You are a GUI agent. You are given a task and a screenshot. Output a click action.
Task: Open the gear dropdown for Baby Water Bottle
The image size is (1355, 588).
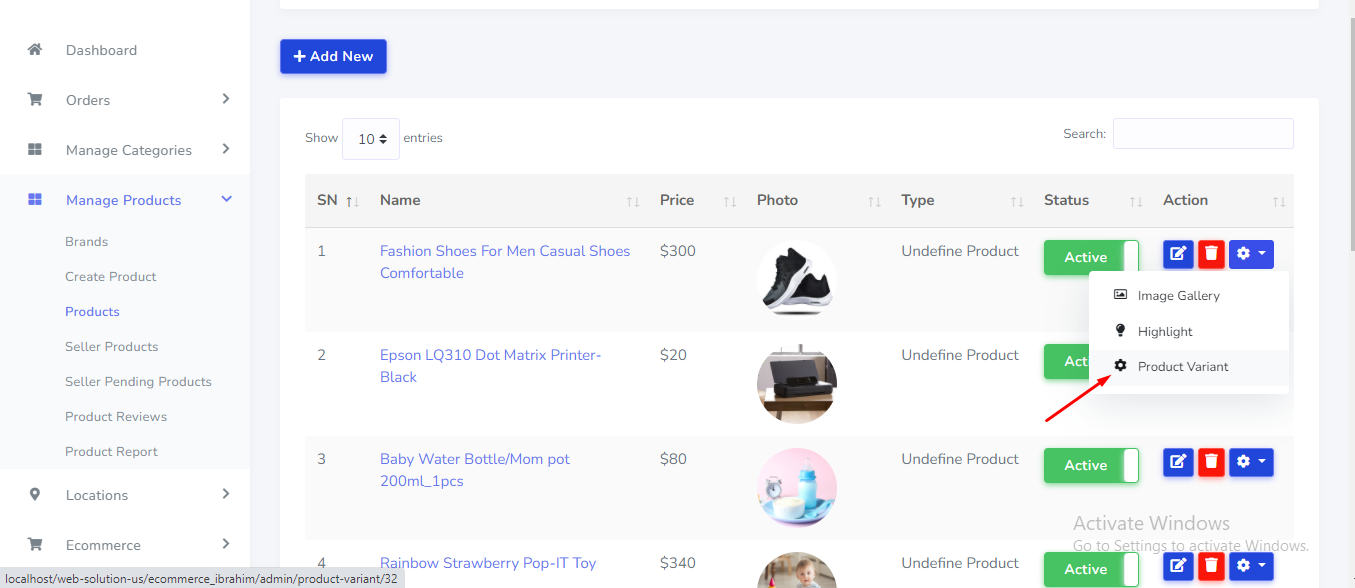point(1250,462)
